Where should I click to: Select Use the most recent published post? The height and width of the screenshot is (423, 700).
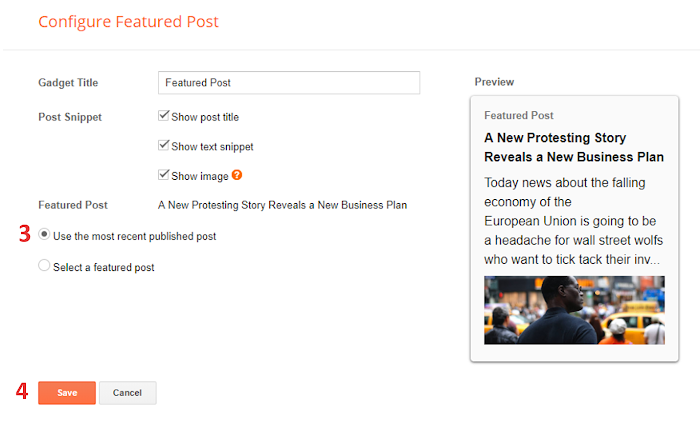(44, 236)
